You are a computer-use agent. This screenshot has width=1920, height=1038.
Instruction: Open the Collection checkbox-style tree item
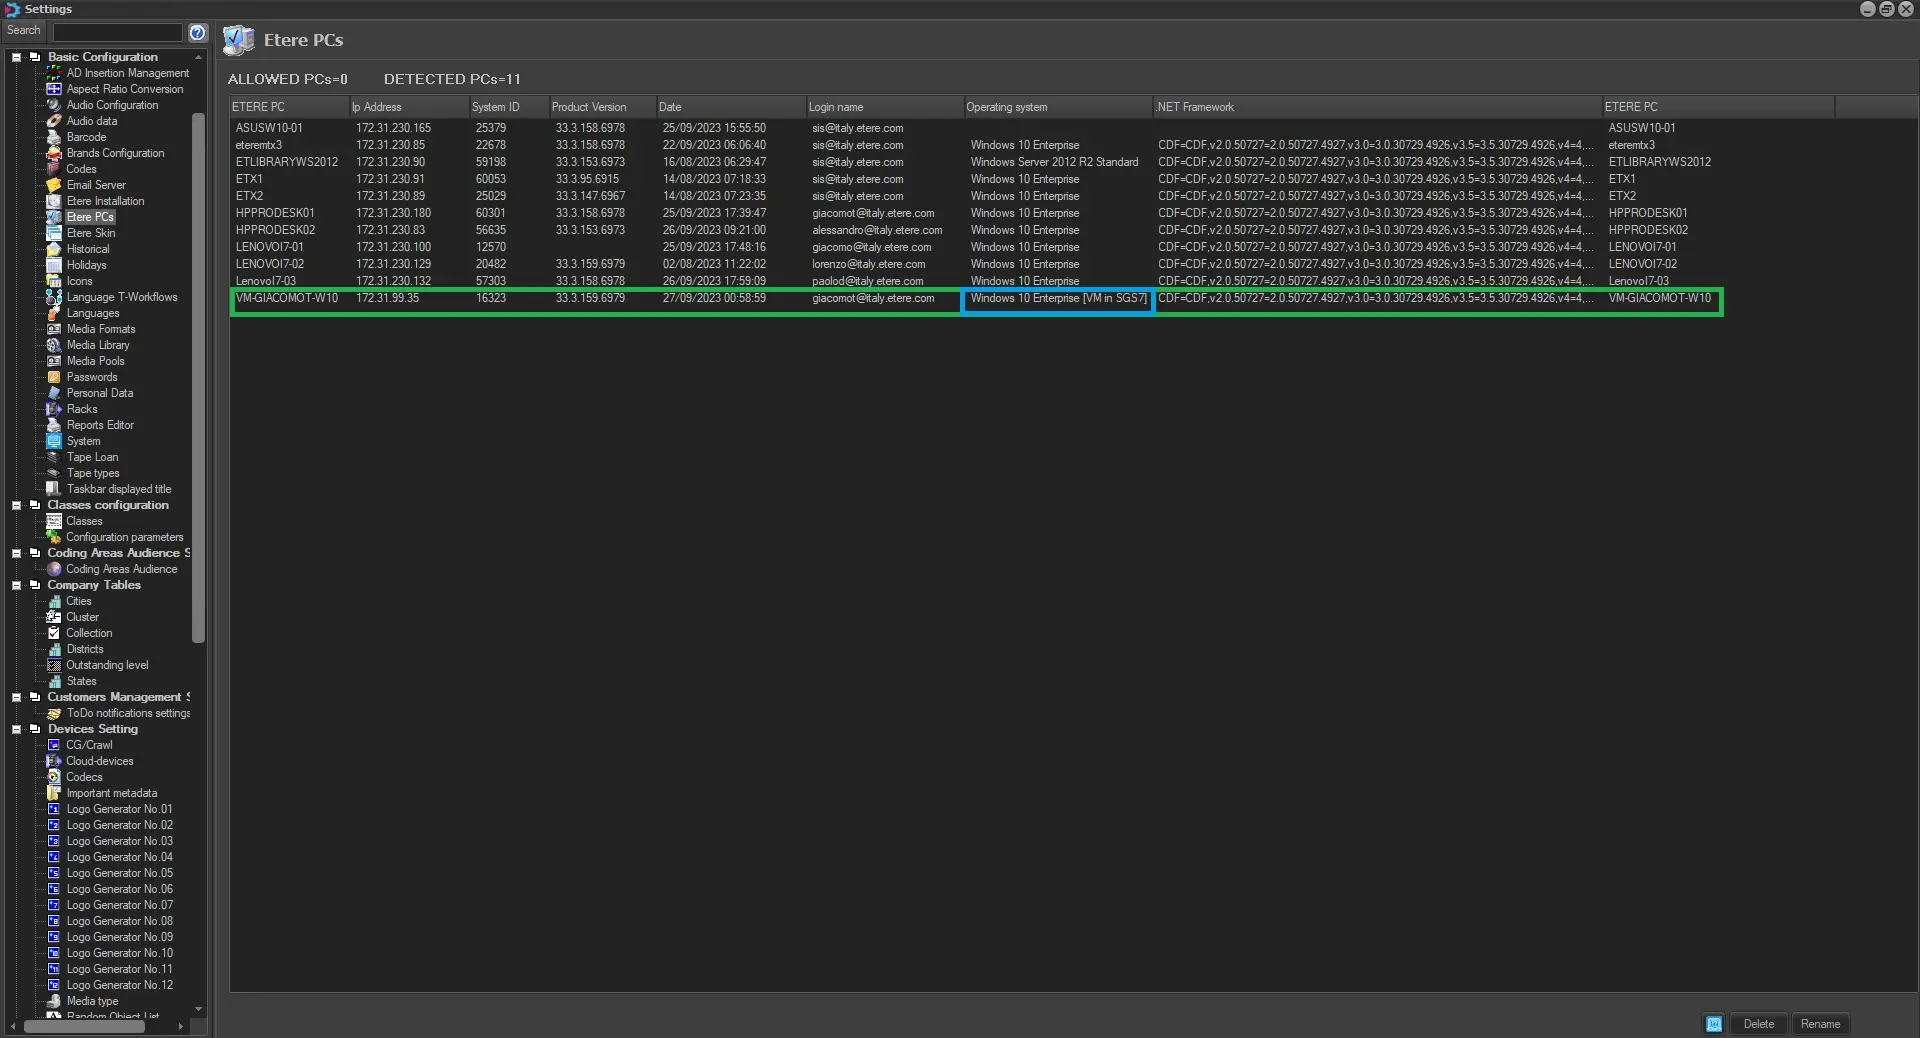(x=54, y=633)
